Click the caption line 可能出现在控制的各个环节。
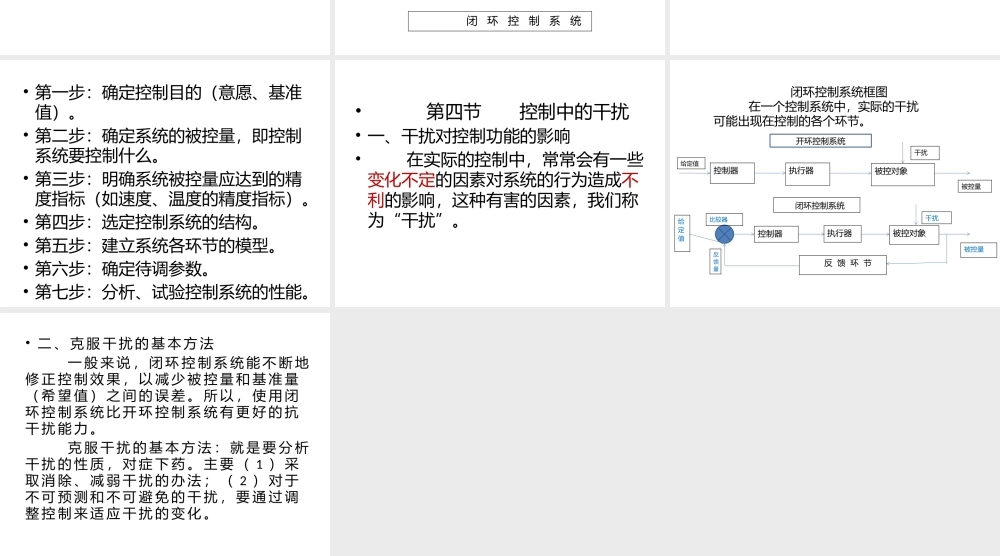This screenshot has height=556, width=1000. point(789,121)
